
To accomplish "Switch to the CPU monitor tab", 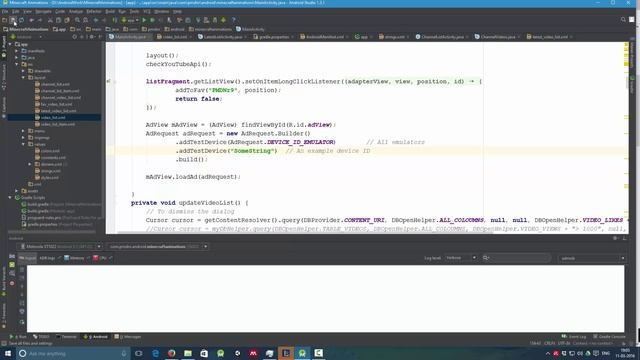I will click(100, 258).
